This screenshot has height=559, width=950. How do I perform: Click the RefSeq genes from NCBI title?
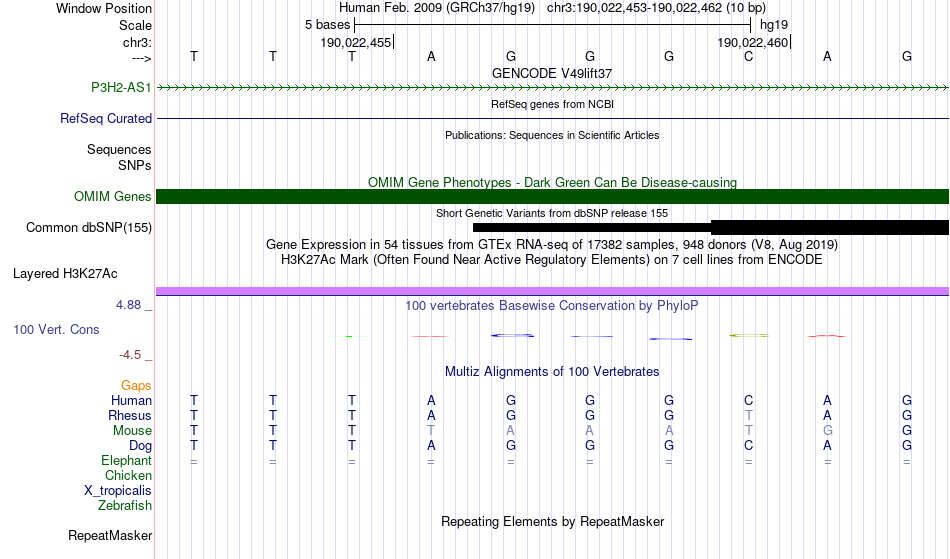coord(552,104)
